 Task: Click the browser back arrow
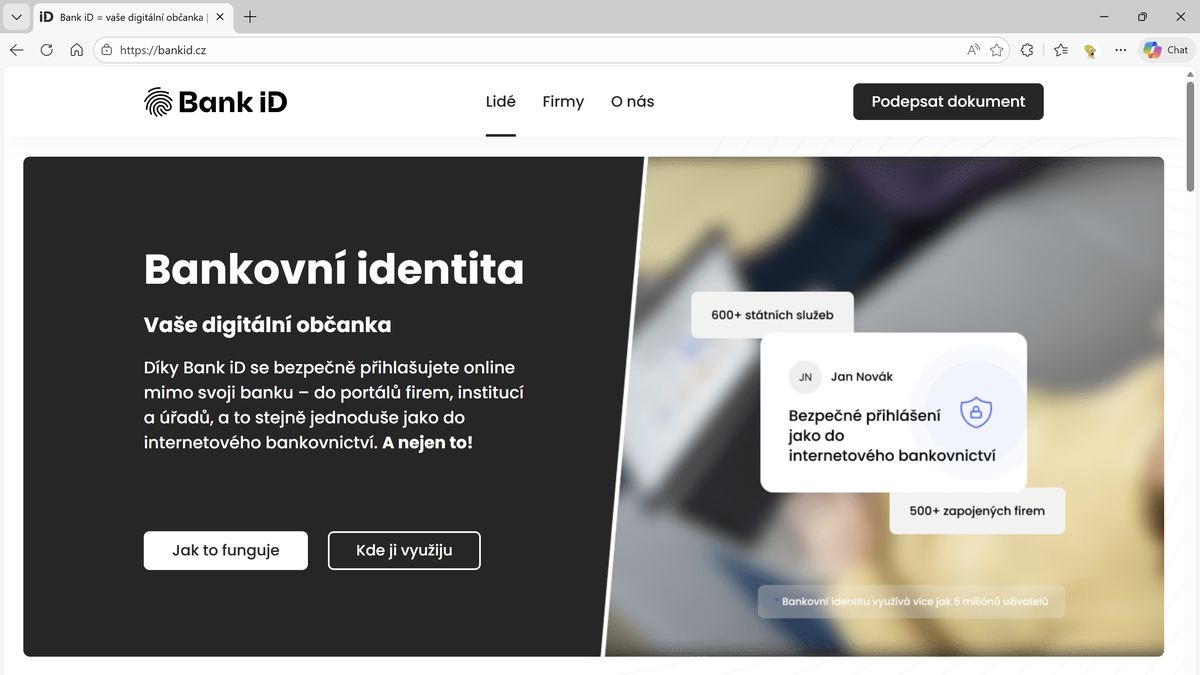pyautogui.click(x=16, y=50)
